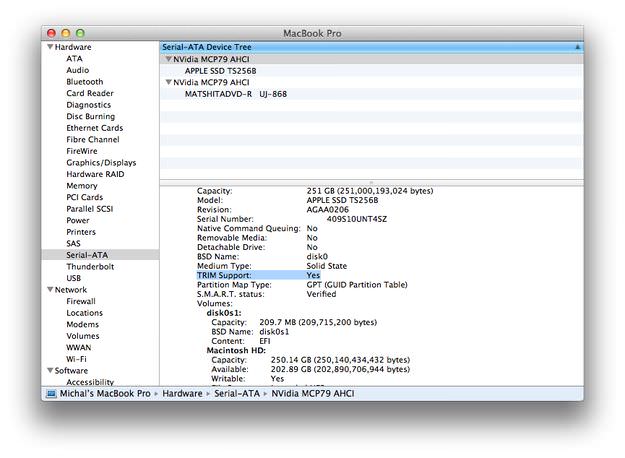
Task: Click Michal's MacBook Pro in path bar
Action: click(105, 394)
